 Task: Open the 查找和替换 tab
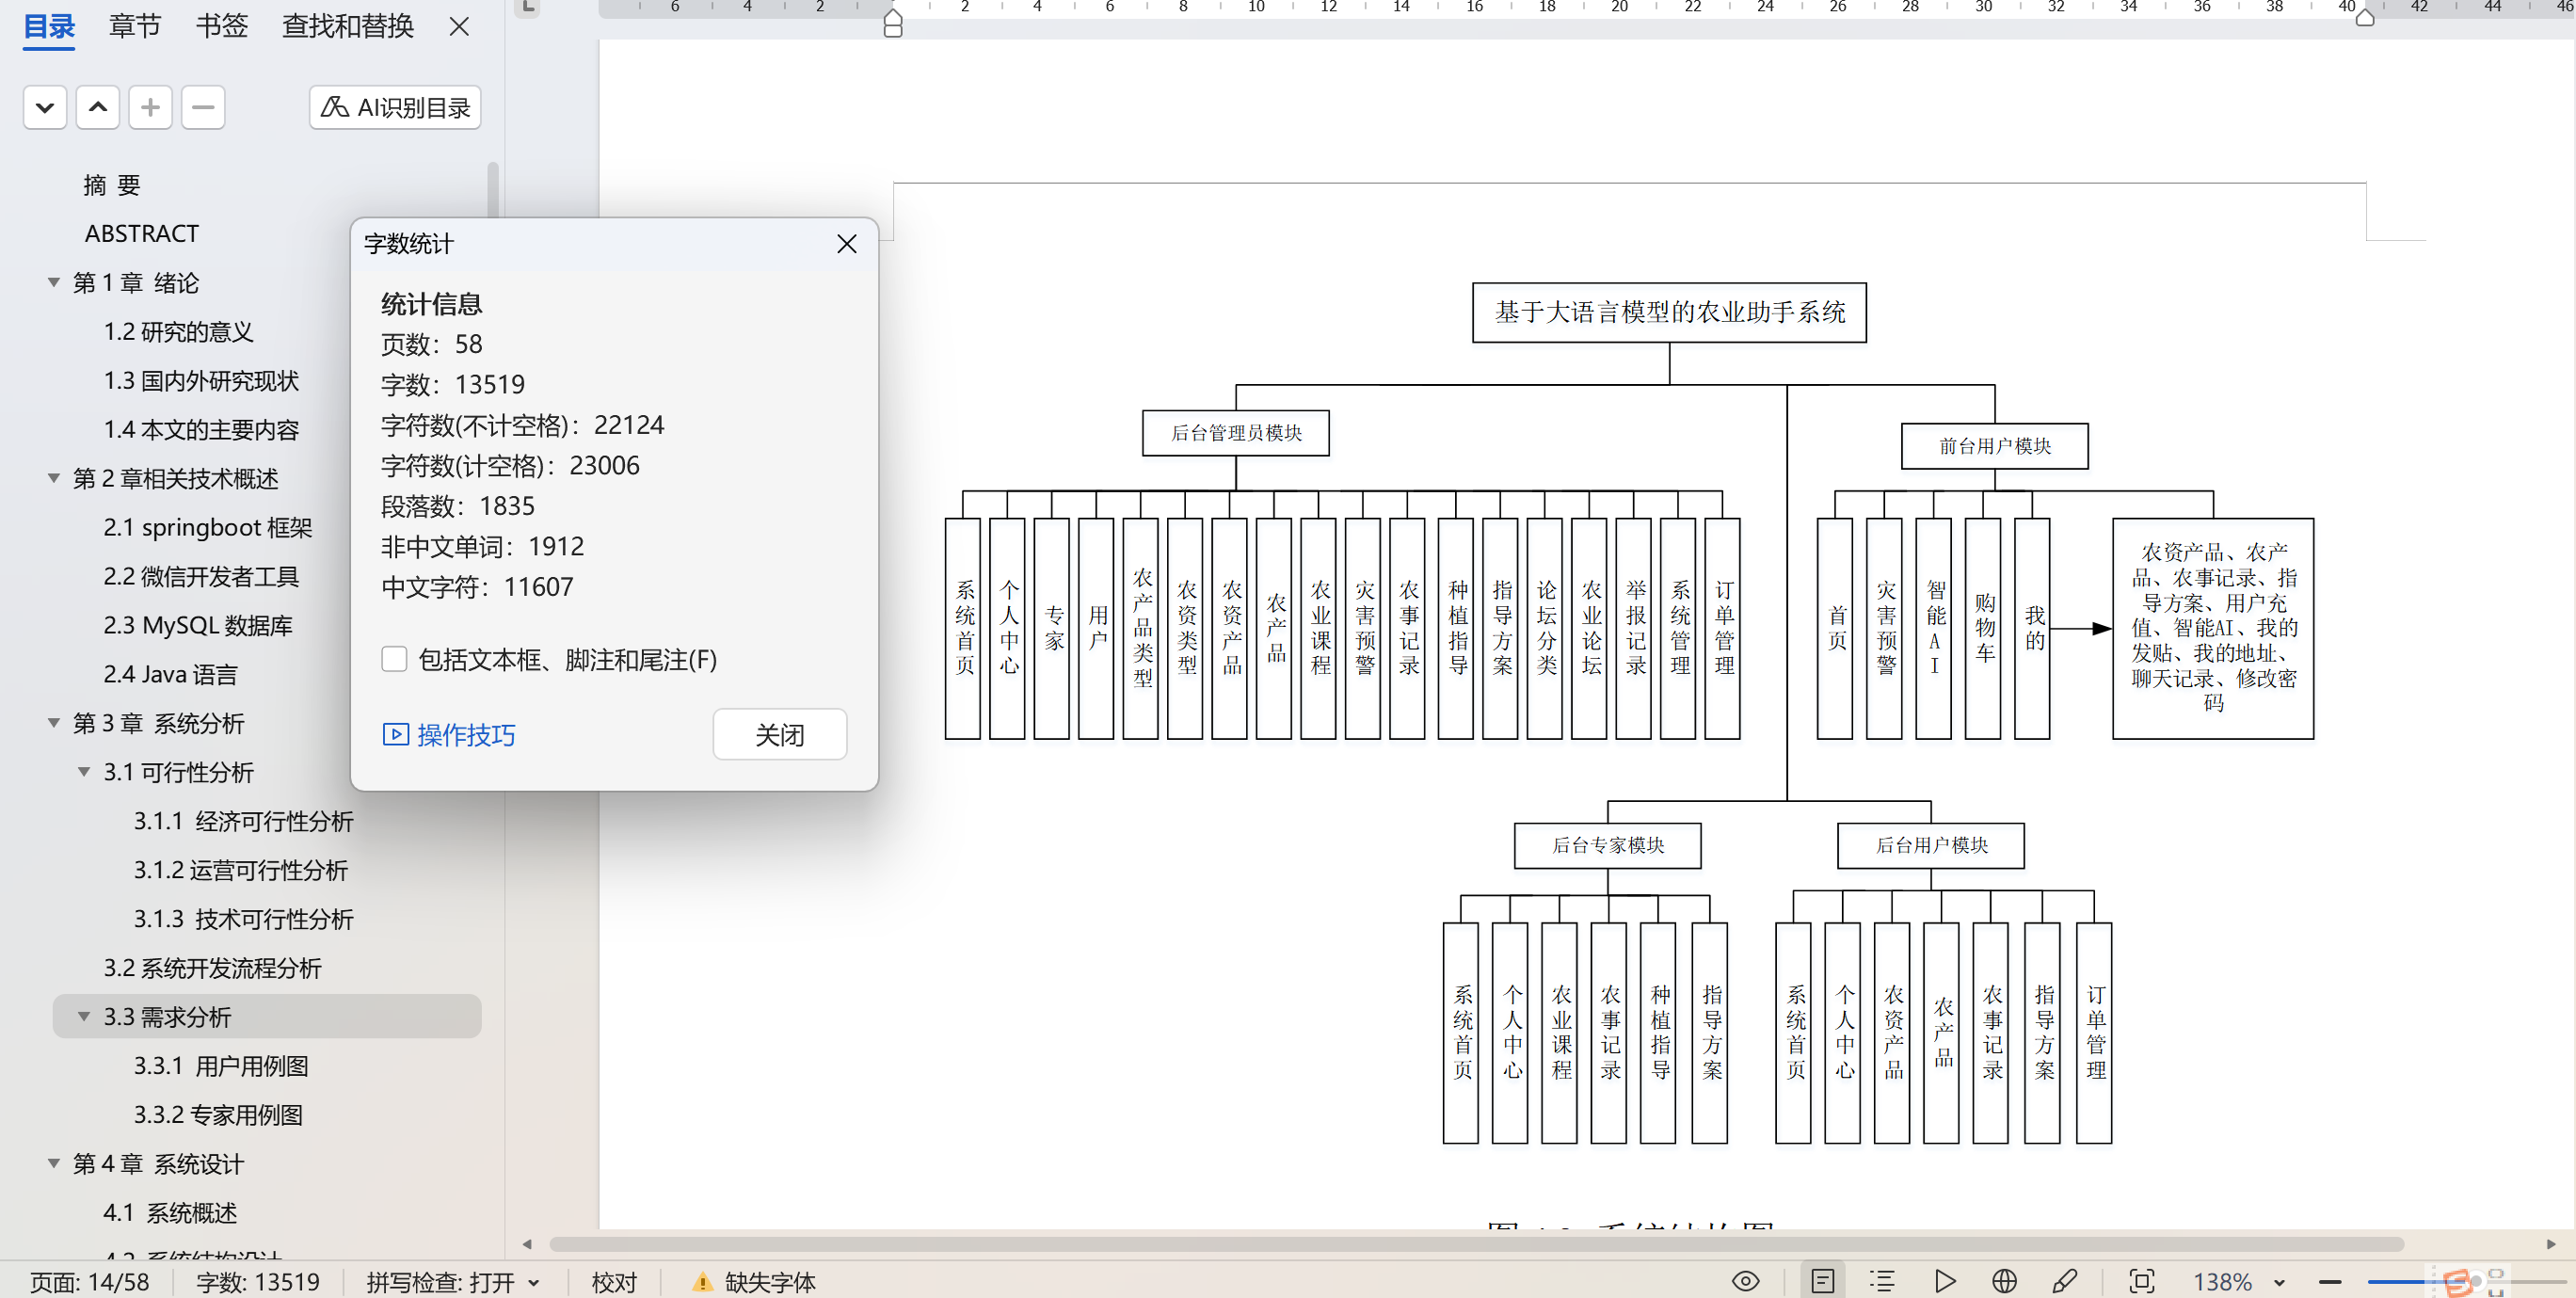pyautogui.click(x=347, y=25)
